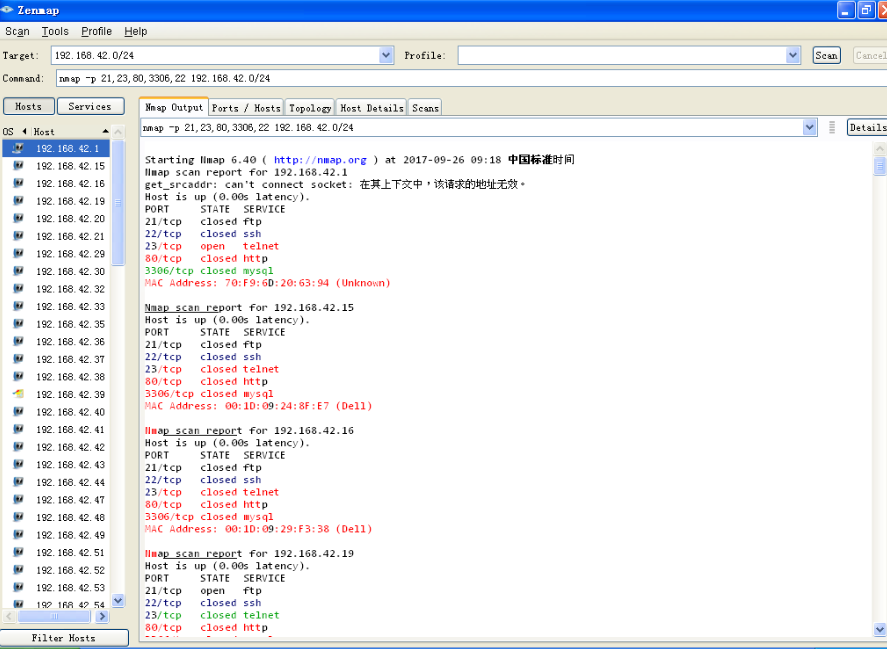Click the OS icon next to 192.168.42.47
This screenshot has height=649, width=887.
17,500
